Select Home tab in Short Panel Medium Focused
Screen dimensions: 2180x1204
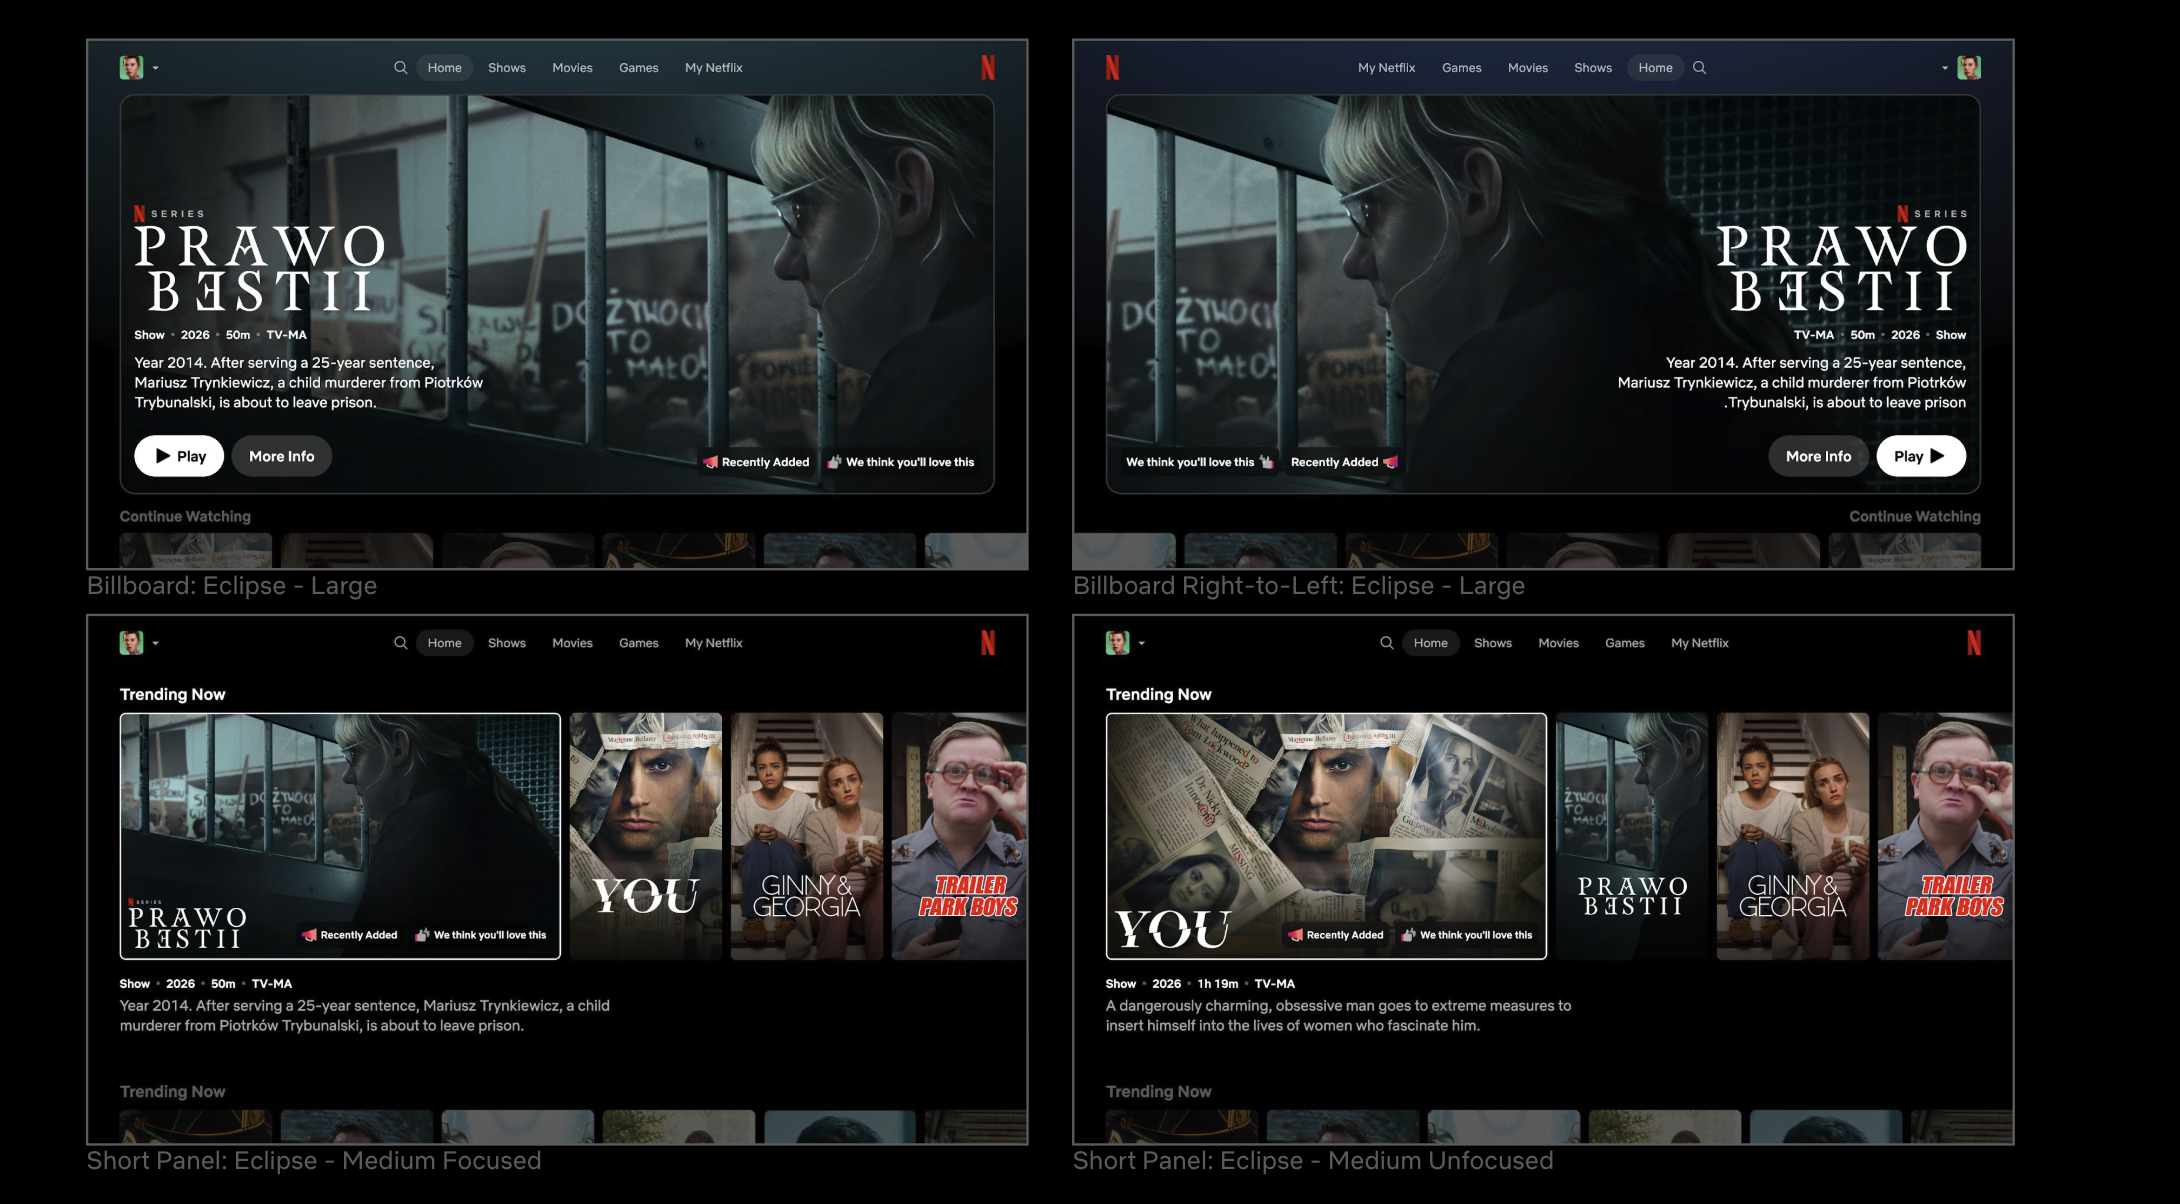click(x=444, y=643)
